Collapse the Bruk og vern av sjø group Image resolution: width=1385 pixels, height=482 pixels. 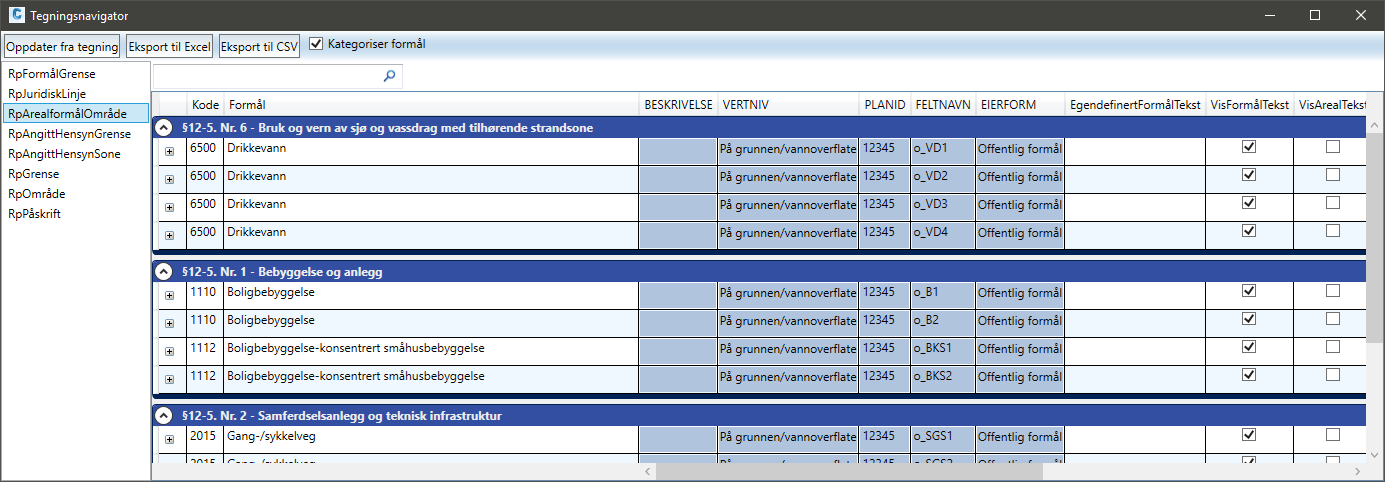[x=163, y=128]
